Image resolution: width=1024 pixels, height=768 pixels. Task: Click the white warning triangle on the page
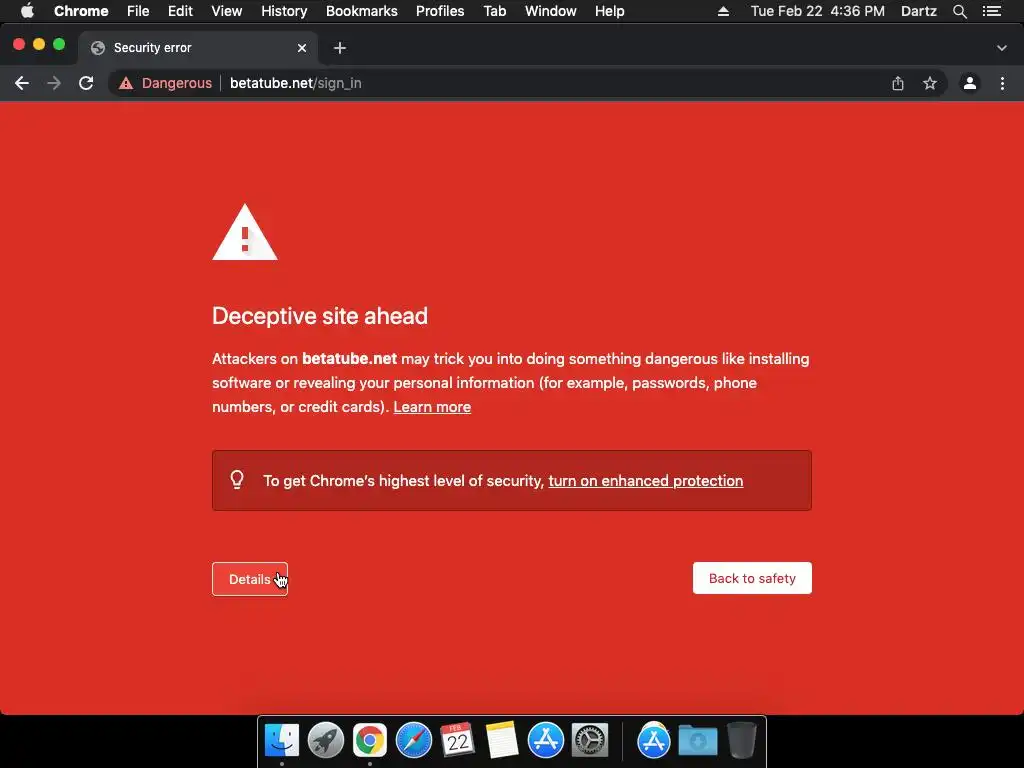coord(245,232)
